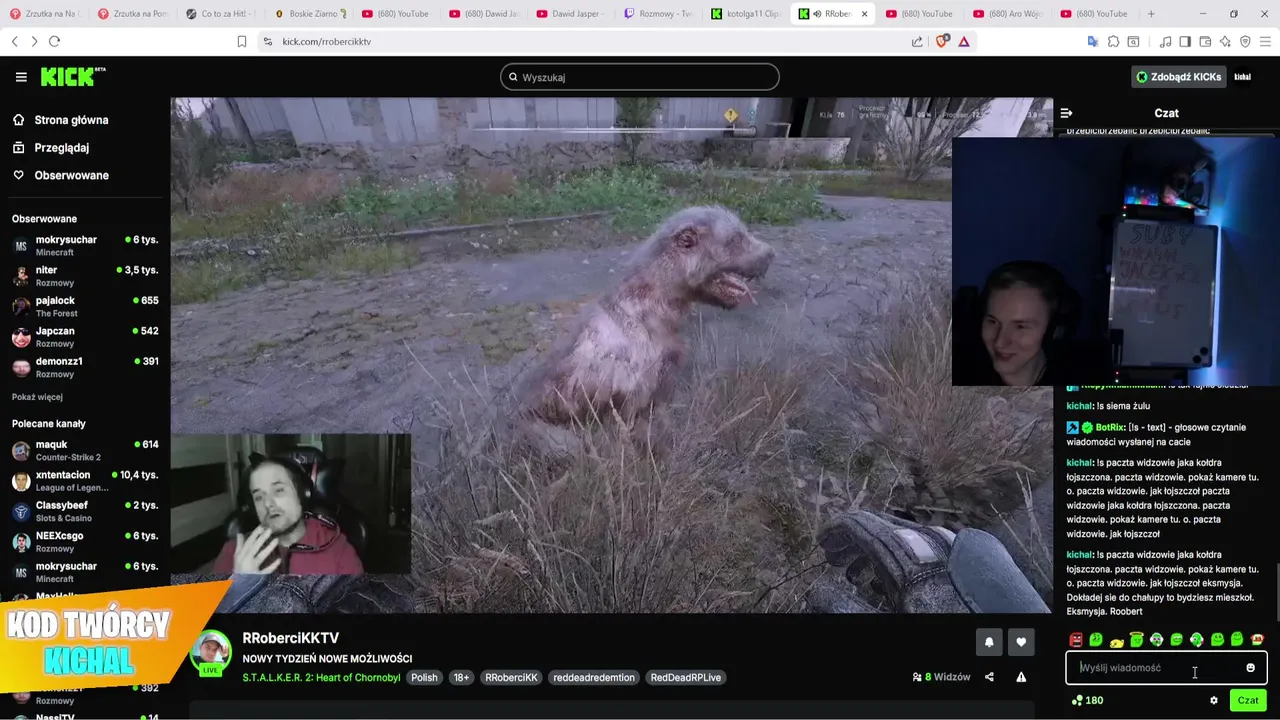Open a new browser tab
The width and height of the screenshot is (1280, 720).
1151,14
